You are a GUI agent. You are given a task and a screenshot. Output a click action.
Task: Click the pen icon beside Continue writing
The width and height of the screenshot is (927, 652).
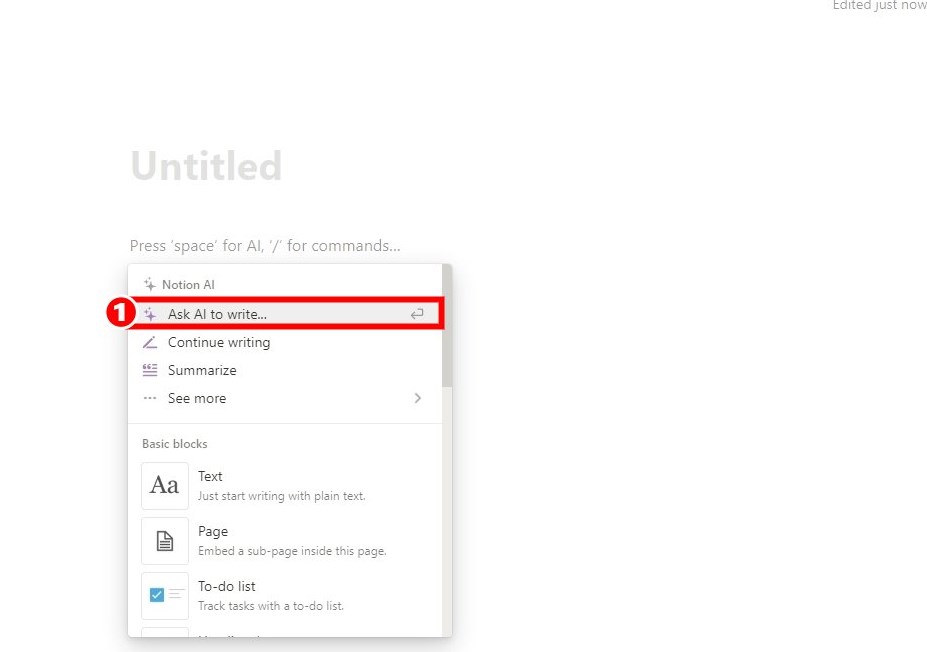point(150,342)
